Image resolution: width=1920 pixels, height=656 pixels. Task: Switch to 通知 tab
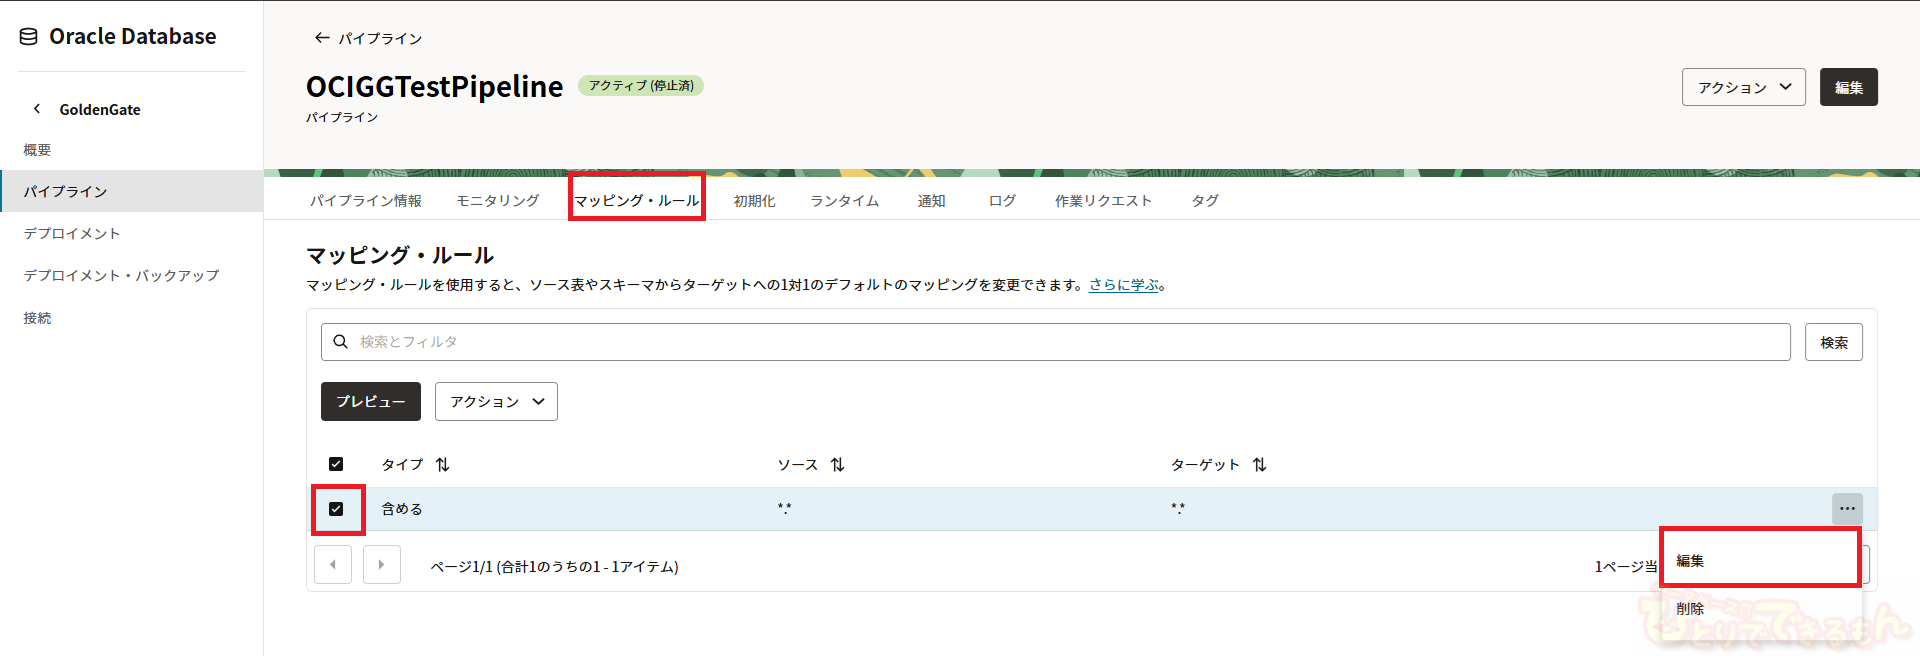932,201
